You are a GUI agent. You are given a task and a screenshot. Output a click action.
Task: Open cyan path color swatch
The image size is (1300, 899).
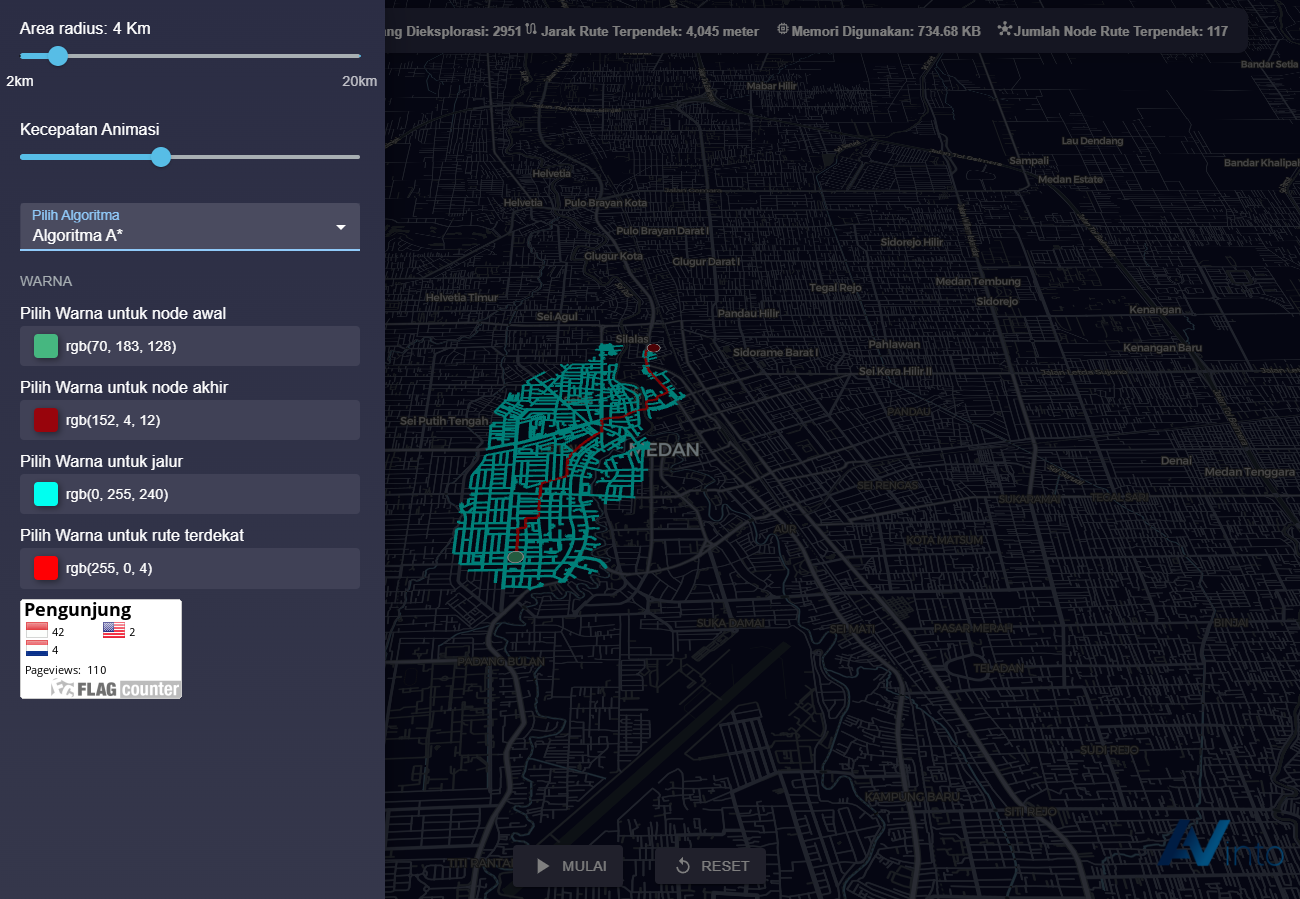(46, 494)
